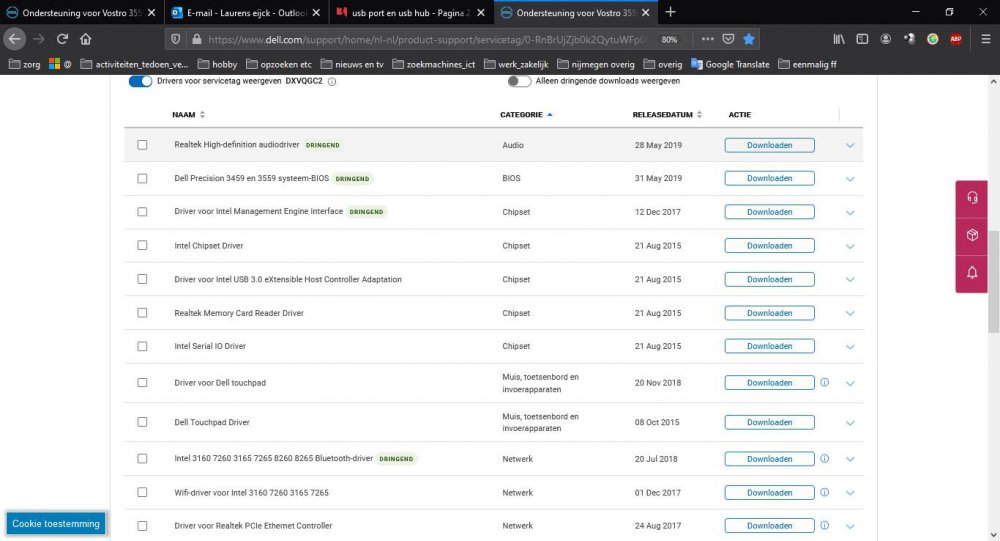Check the Realtek High-definition audiodriver checkbox
The image size is (1000, 541).
coord(142,145)
